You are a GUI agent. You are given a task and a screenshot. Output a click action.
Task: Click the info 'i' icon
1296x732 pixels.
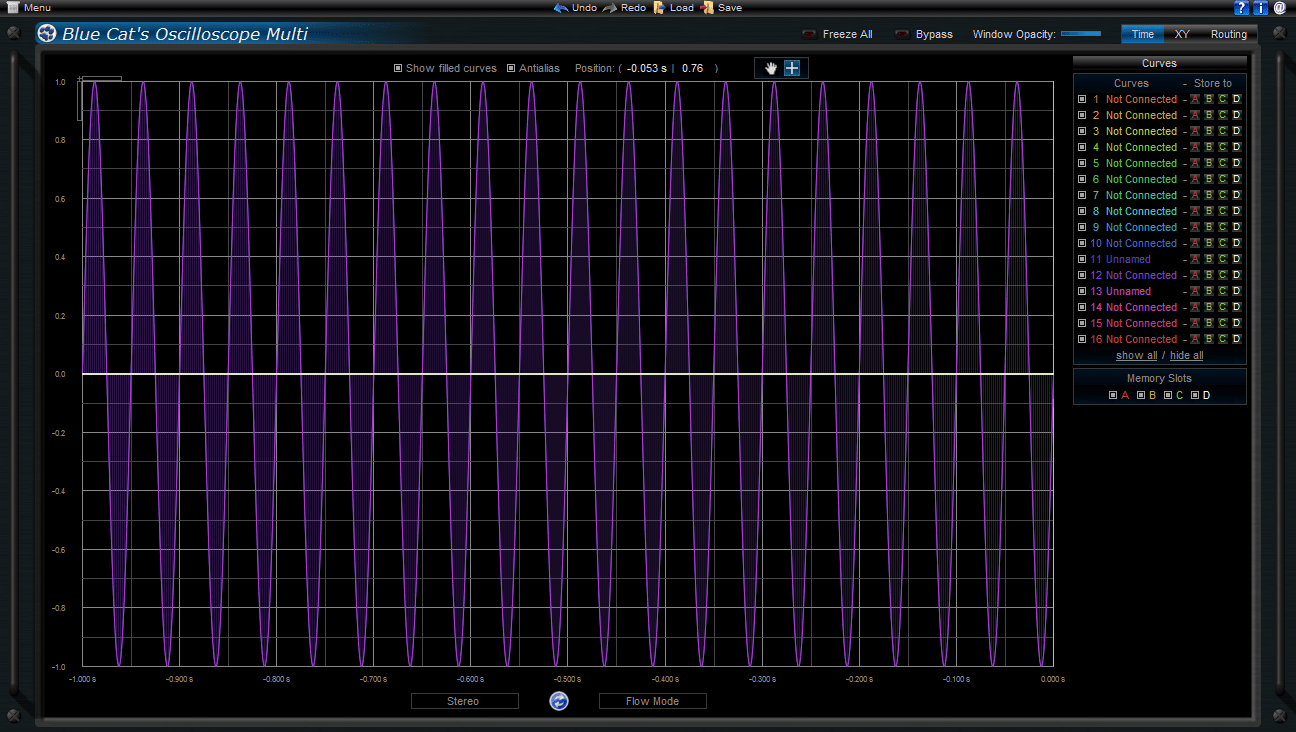click(x=1260, y=8)
